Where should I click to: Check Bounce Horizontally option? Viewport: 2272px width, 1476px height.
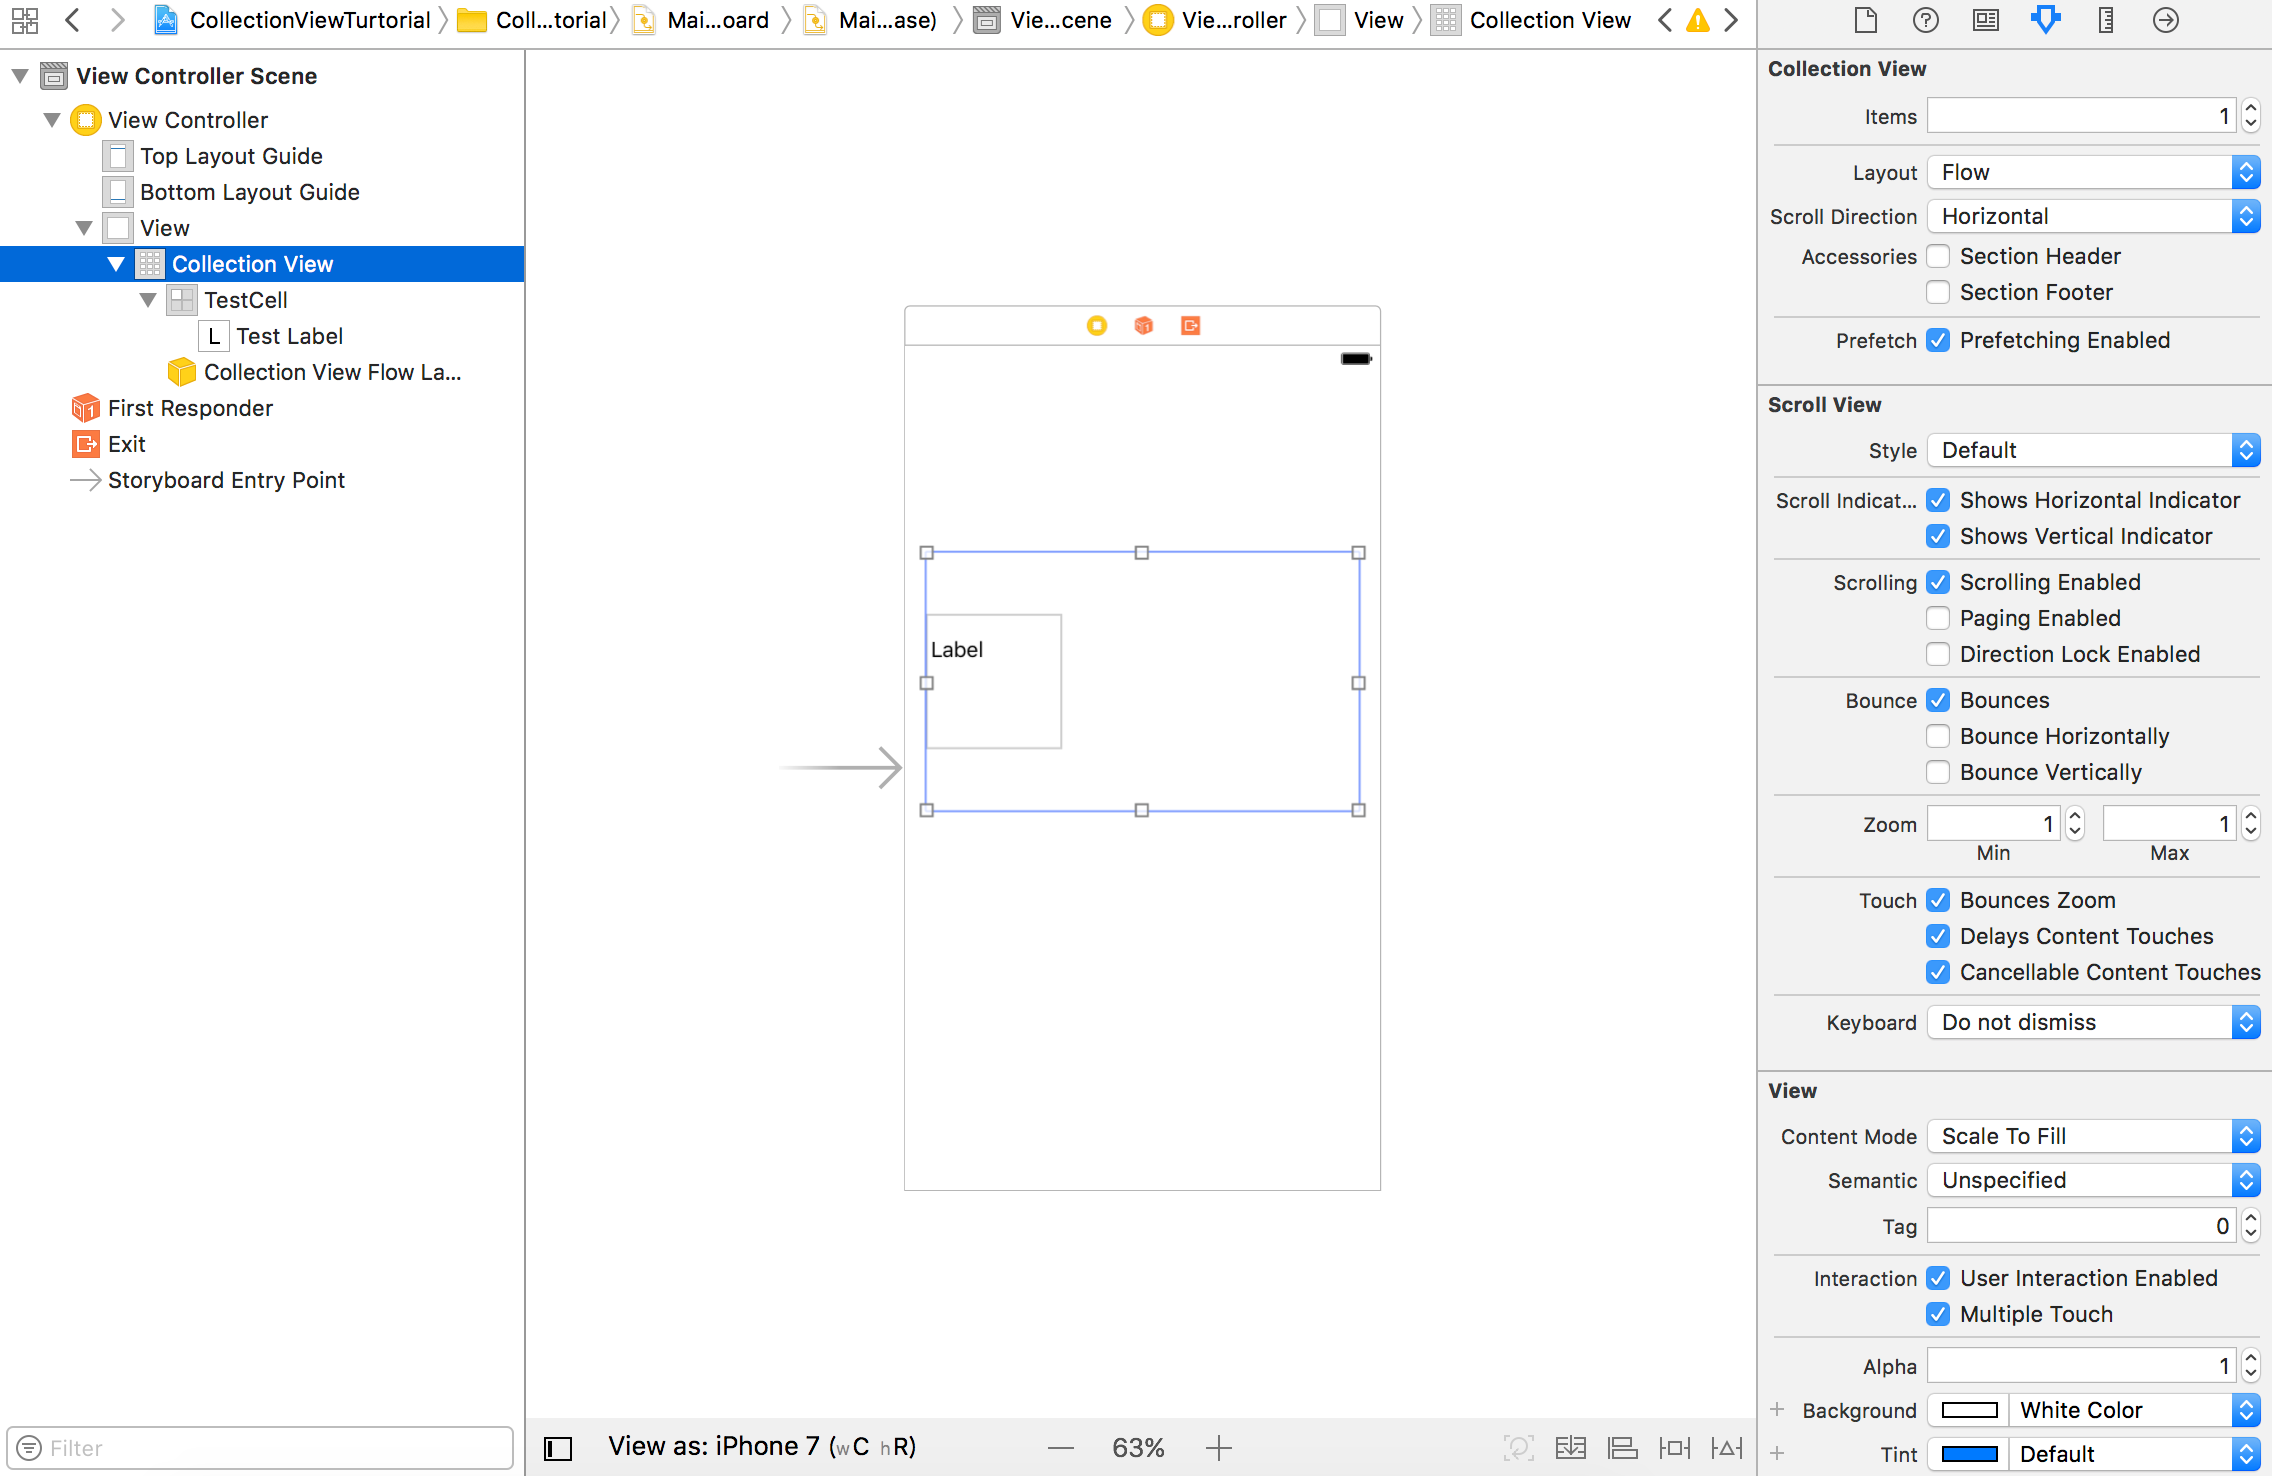coord(1938,737)
